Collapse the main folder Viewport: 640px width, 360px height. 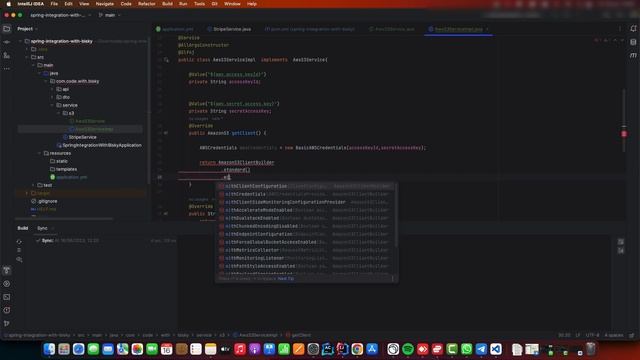[x=33, y=65]
